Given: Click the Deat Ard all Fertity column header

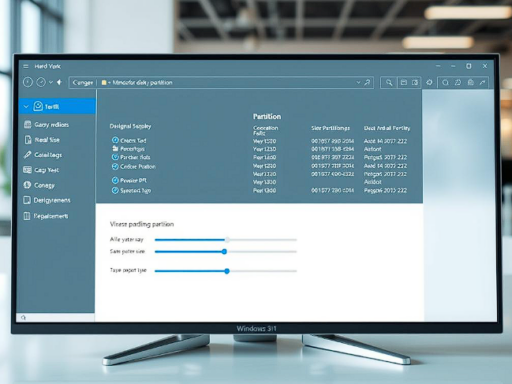Looking at the screenshot, I should point(387,128).
